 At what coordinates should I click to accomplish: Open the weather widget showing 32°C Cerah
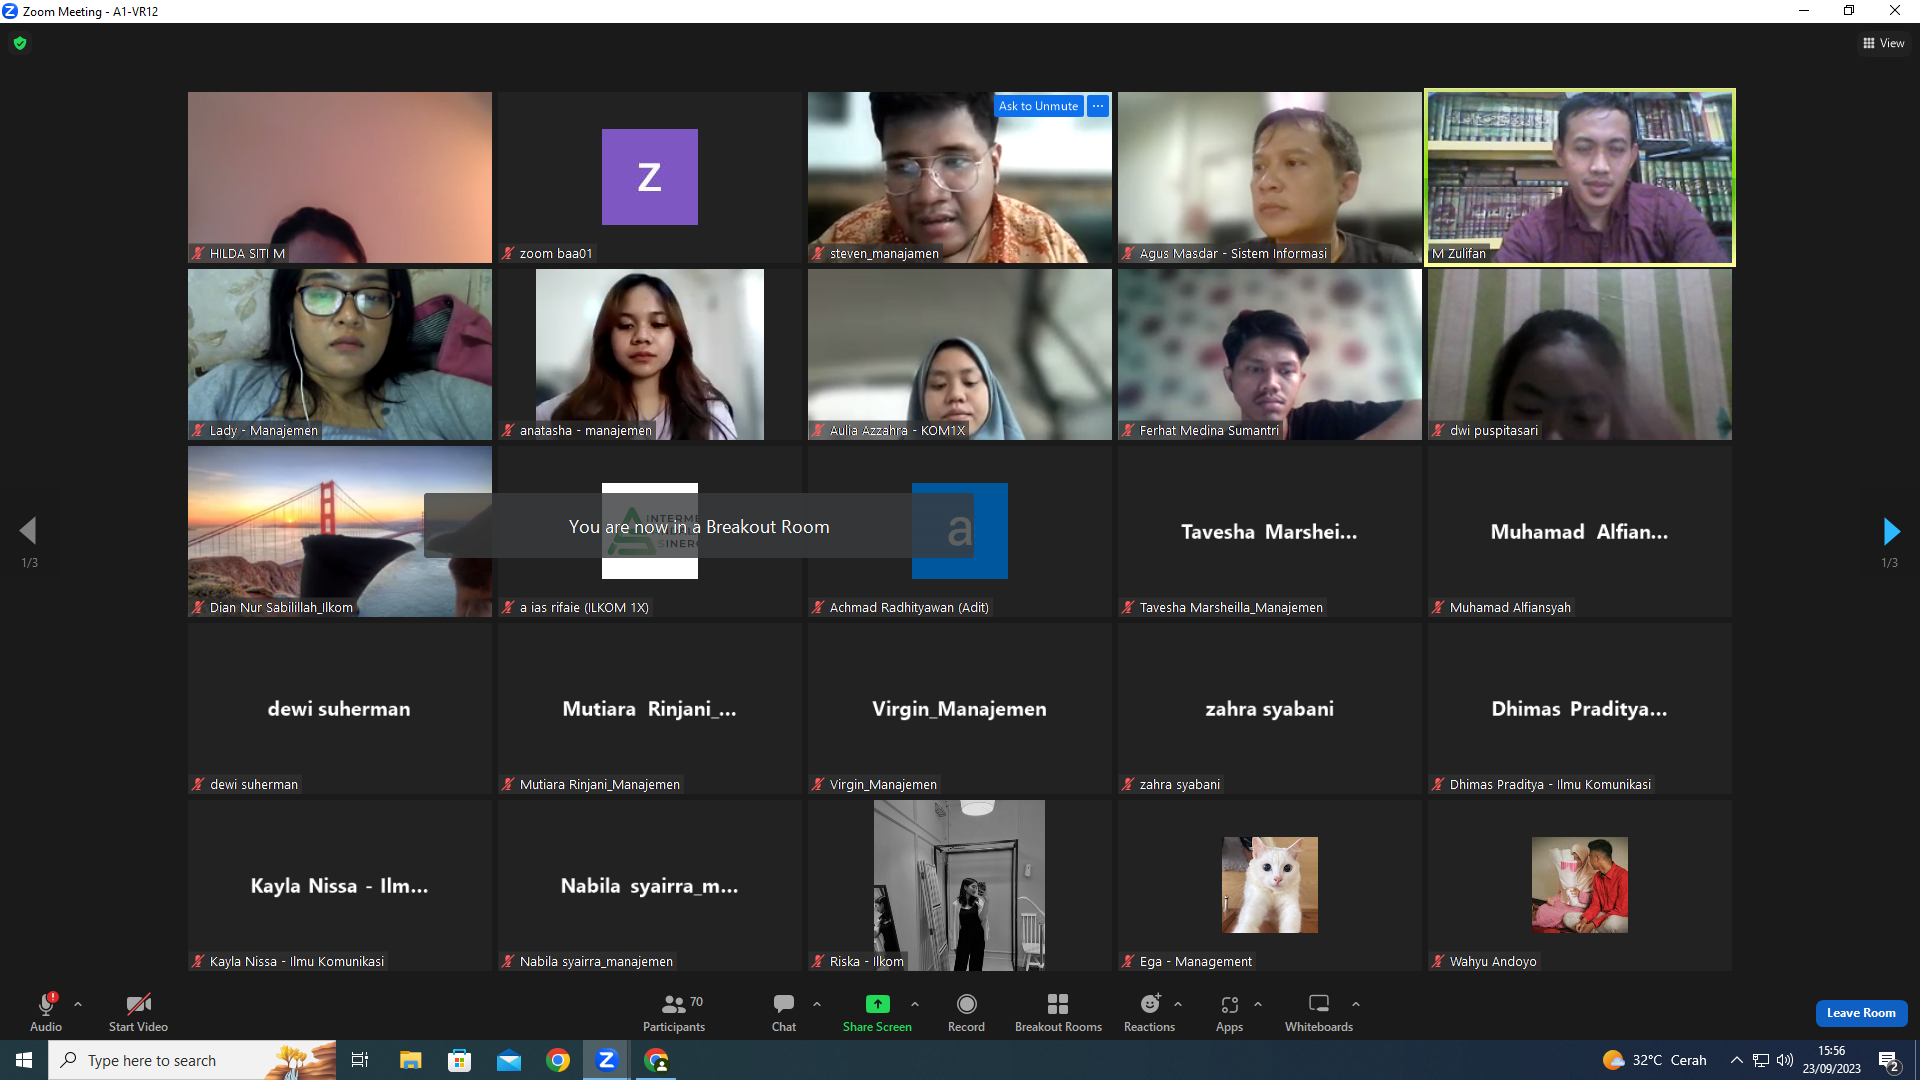[x=1654, y=1060]
